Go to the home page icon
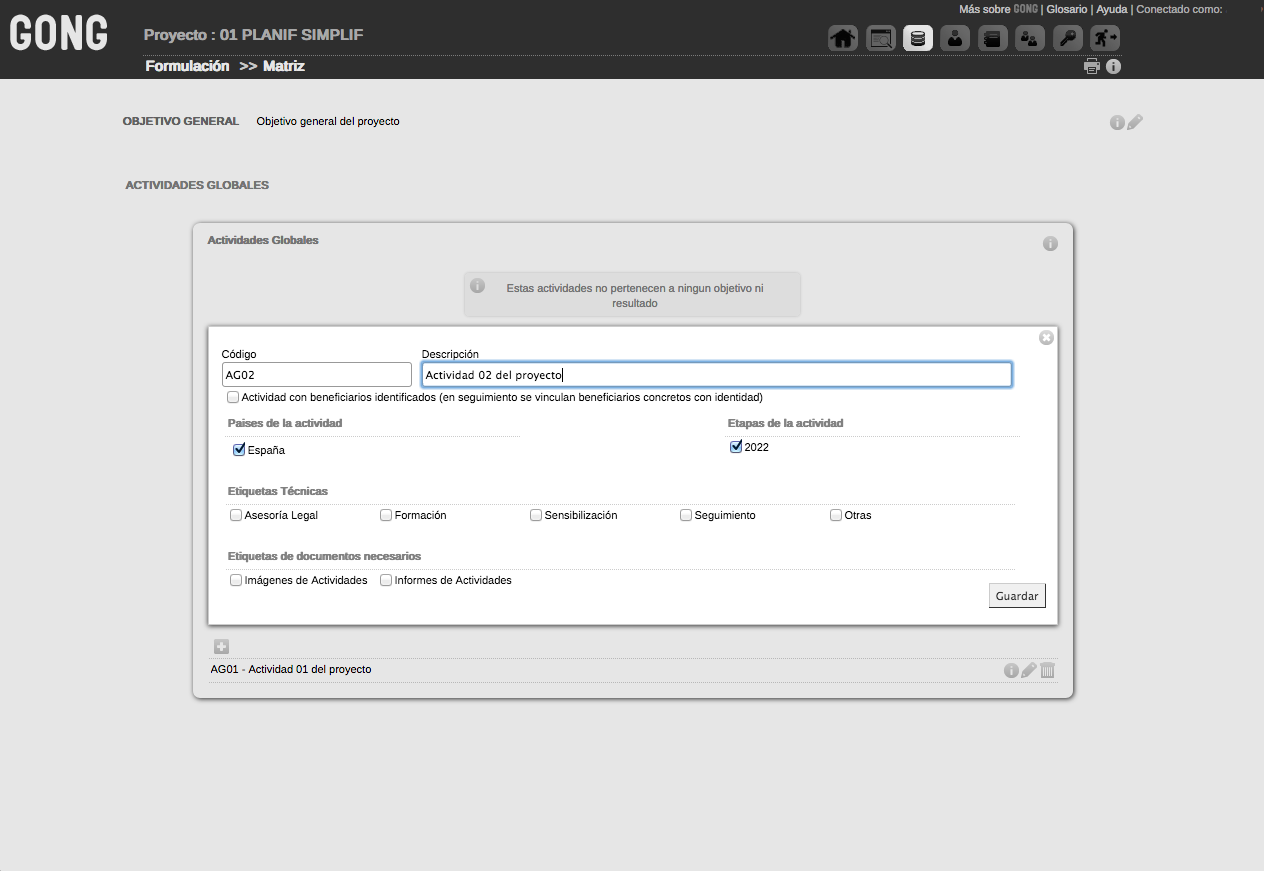The height and width of the screenshot is (871, 1264). click(843, 39)
